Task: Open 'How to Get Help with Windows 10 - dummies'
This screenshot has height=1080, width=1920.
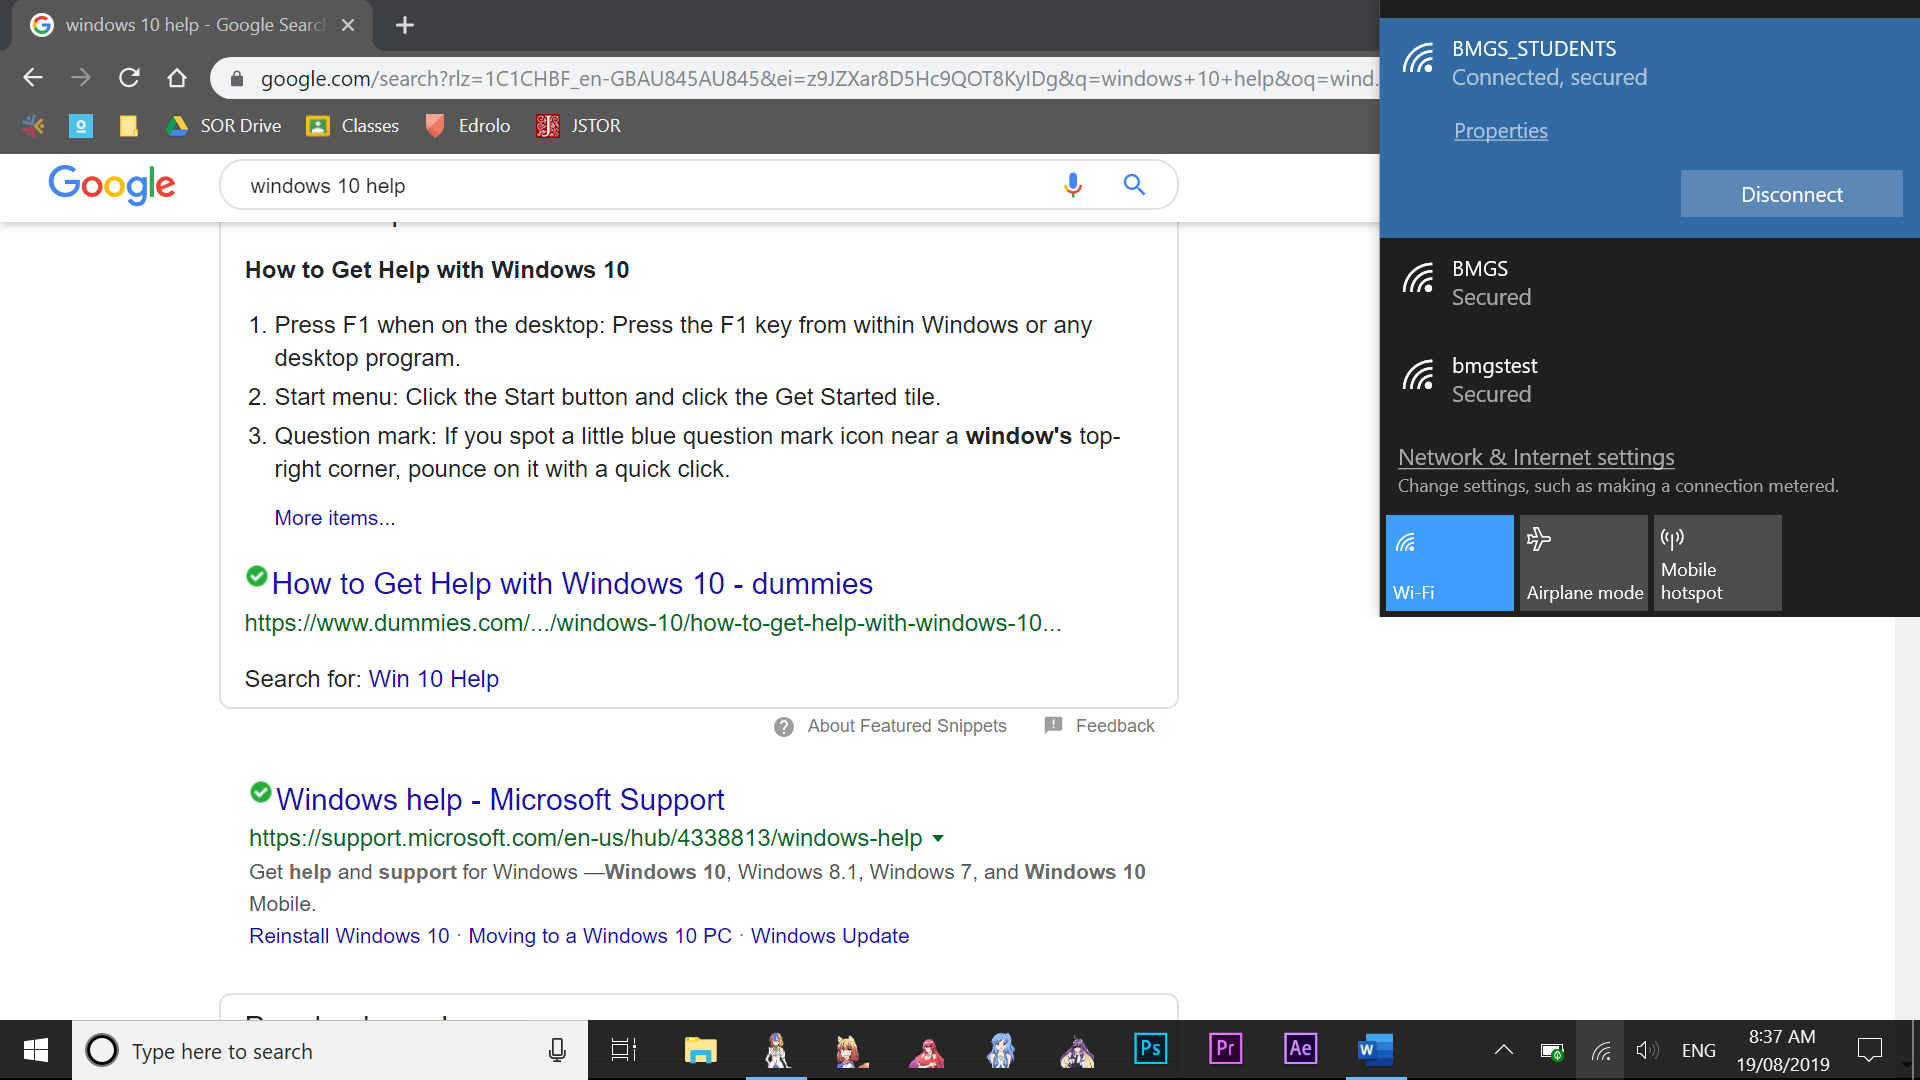Action: click(572, 584)
